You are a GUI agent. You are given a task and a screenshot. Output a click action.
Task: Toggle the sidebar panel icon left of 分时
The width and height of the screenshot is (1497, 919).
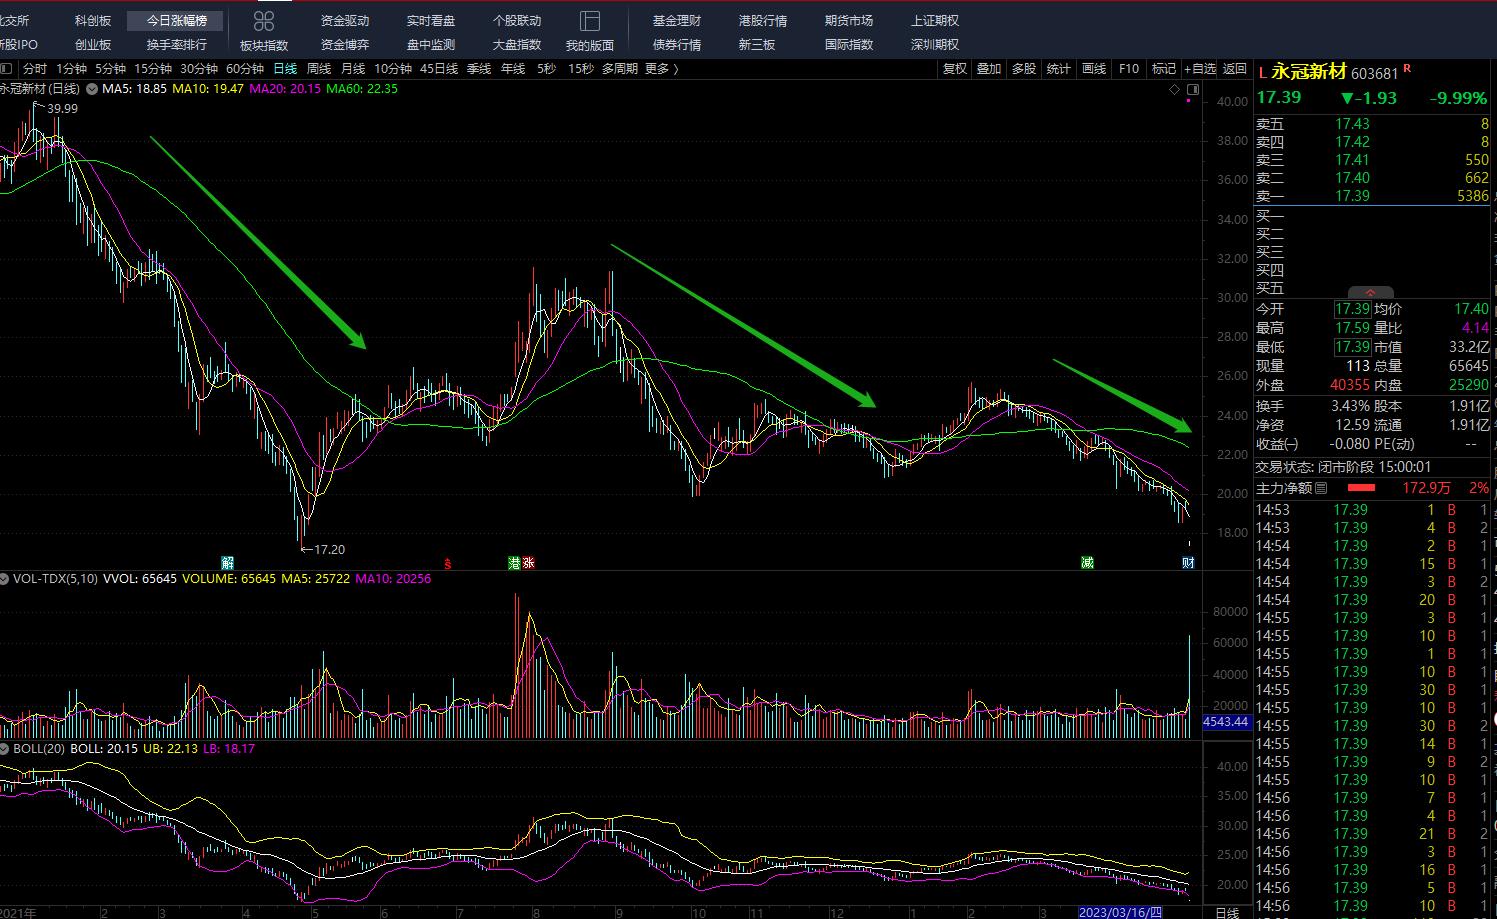click(x=6, y=69)
